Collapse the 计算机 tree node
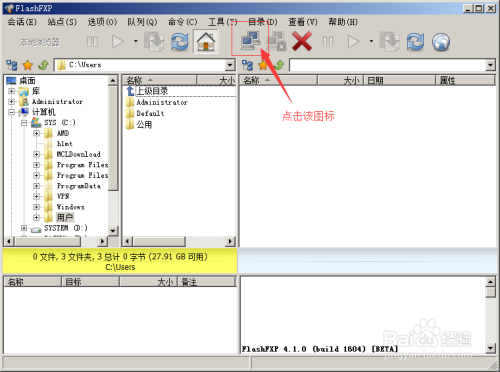The height and width of the screenshot is (372, 500). 12,112
